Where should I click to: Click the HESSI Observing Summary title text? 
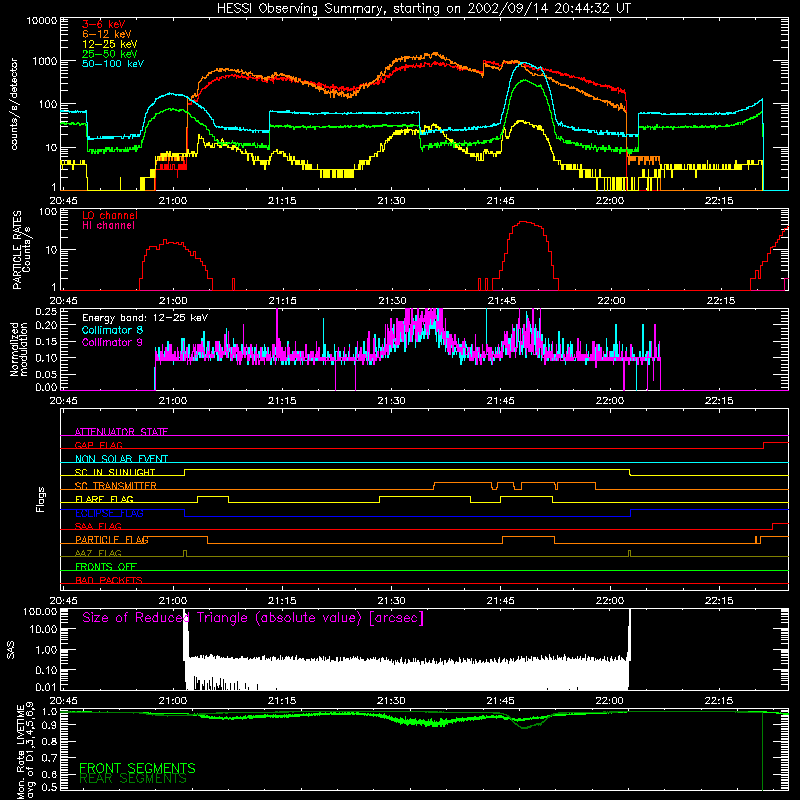coord(423,9)
